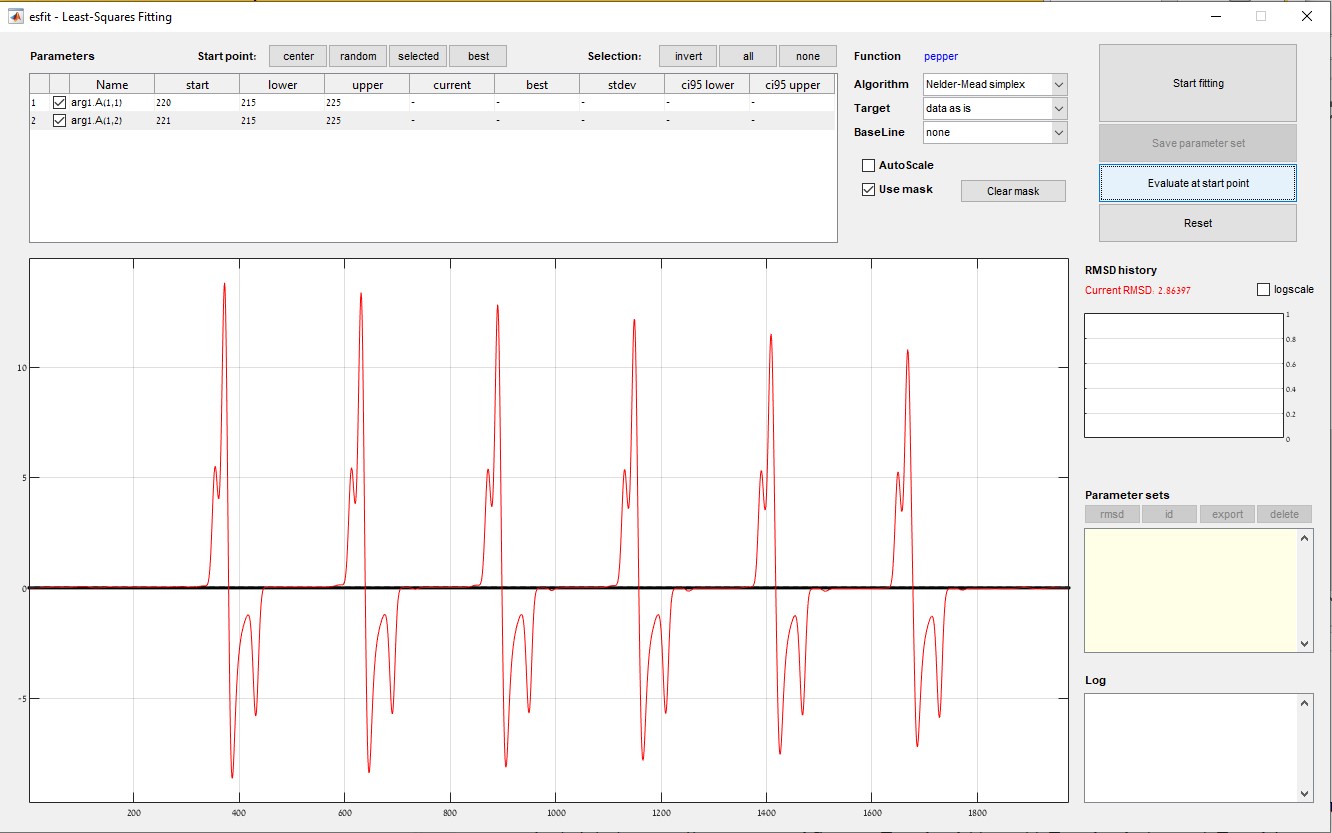
Task: Click the Current RMSD value text
Action: (x=1138, y=290)
